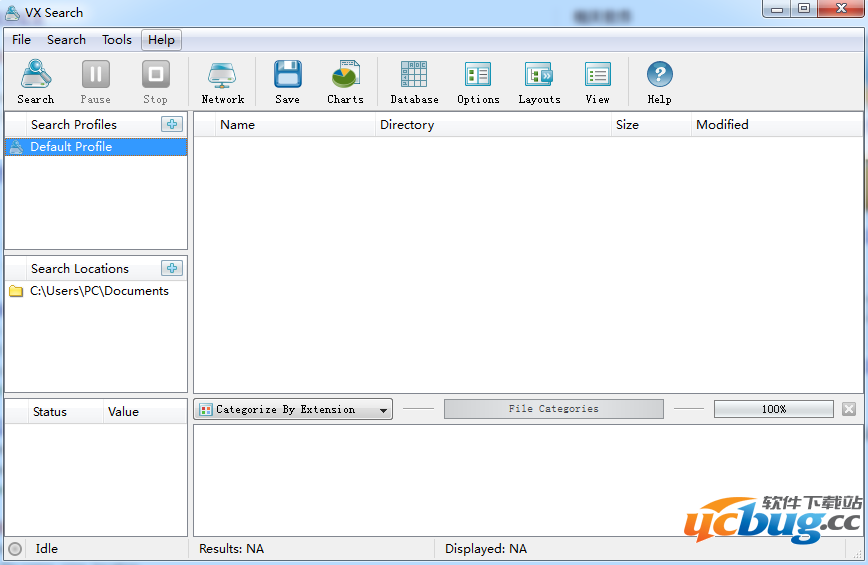Expand the Categorize By Extension dropdown

click(x=293, y=410)
